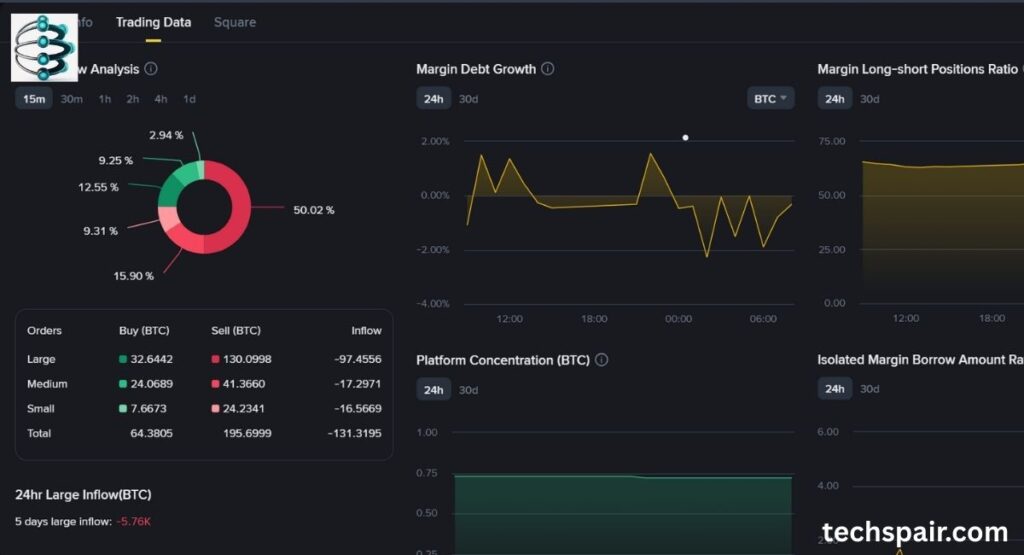Set money flow interval to 1d
This screenshot has height=555, width=1024.
189,99
